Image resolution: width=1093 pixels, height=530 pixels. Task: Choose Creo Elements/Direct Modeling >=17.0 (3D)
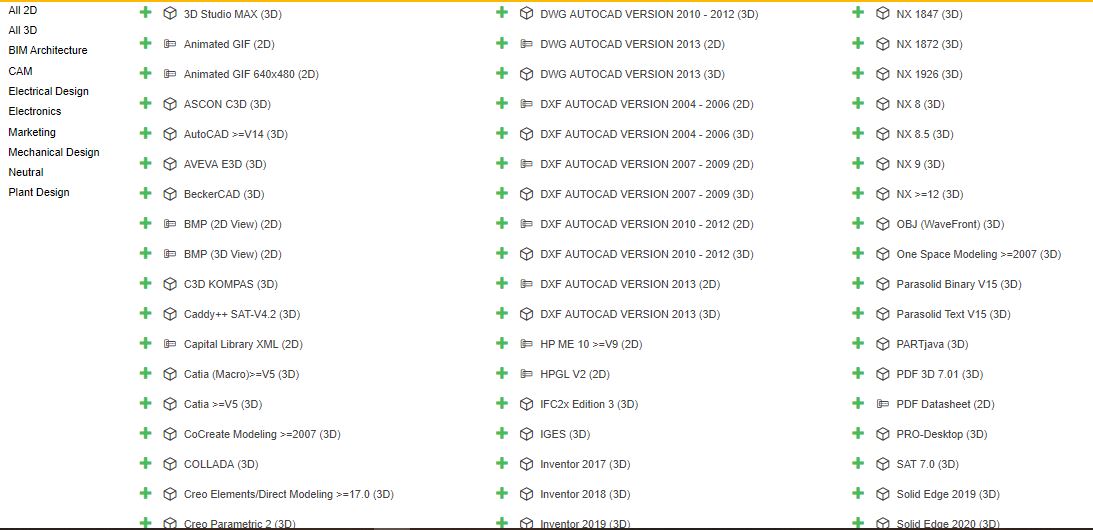(289, 494)
